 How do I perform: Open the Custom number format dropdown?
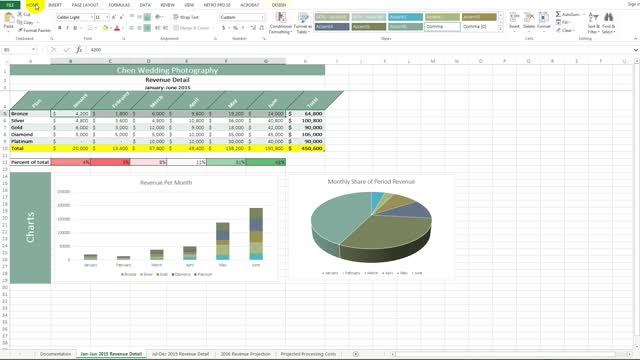point(262,17)
